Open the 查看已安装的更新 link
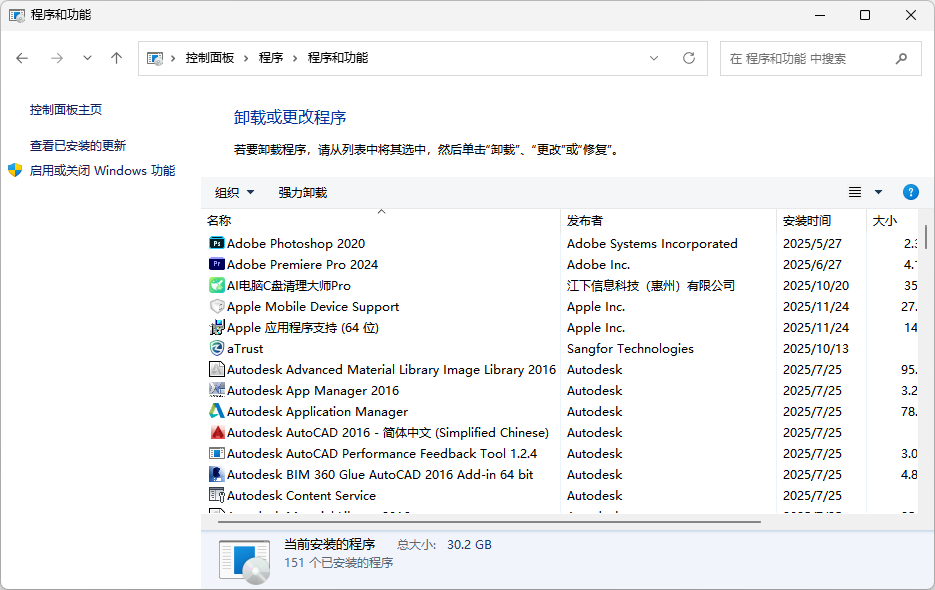Screen dimensions: 935x590 click(78, 146)
